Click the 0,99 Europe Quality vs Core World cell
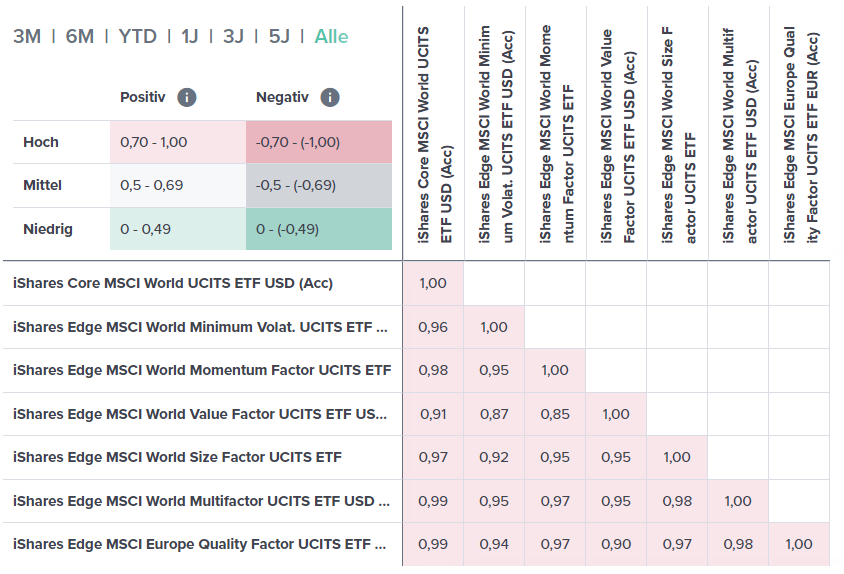Viewport: 844px width, 574px height. point(433,544)
